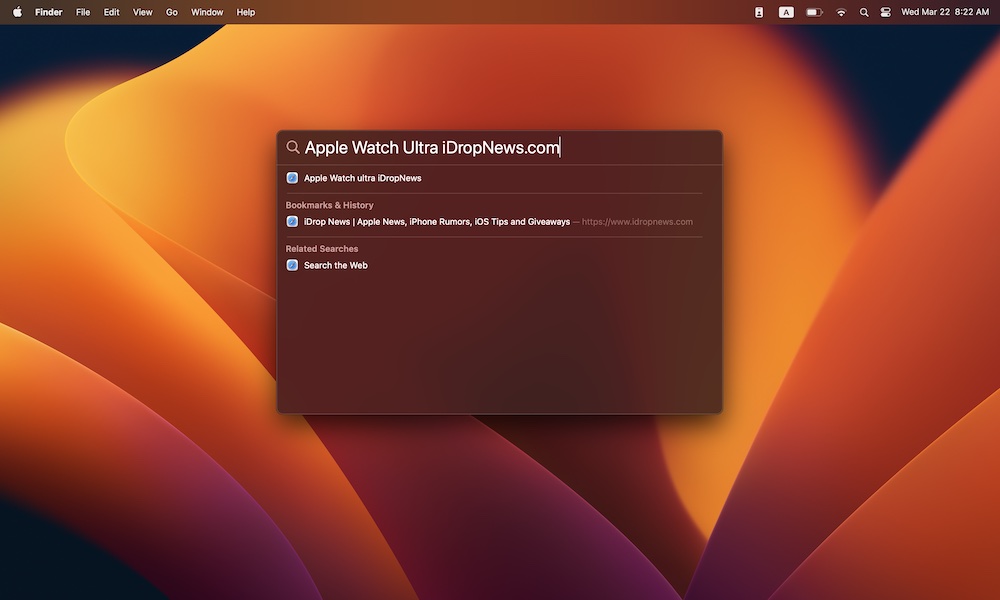The image size is (1000, 600).
Task: Click the Bookmarks & History heading
Action: [329, 205]
